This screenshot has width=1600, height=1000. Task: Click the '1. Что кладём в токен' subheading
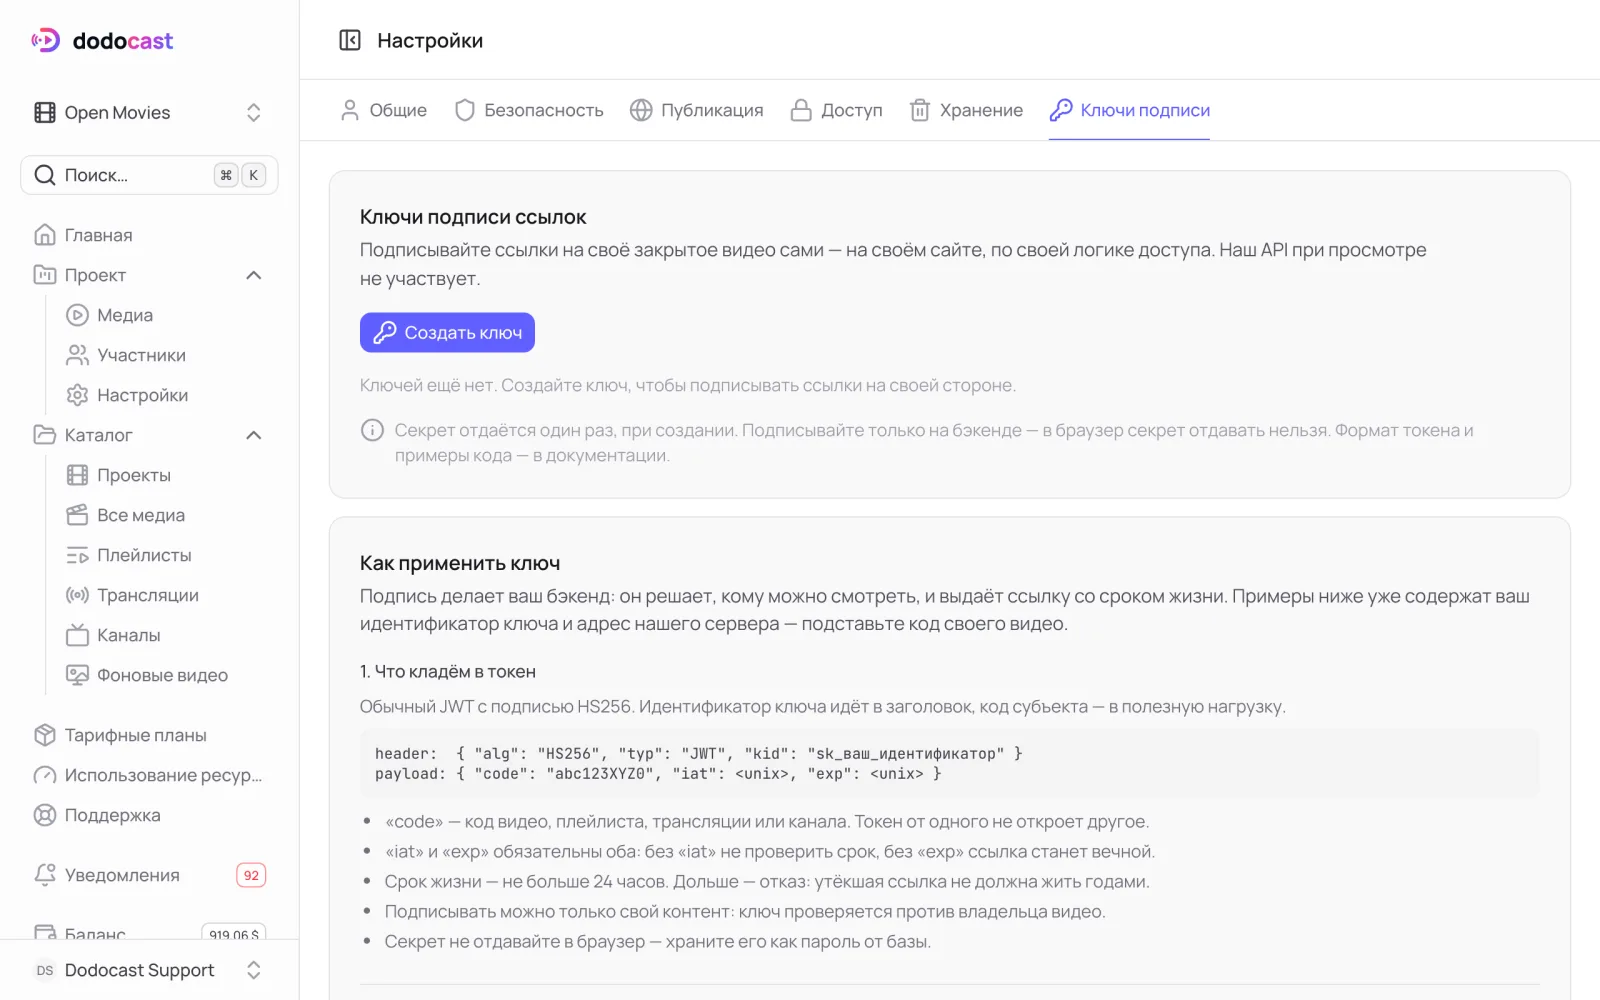click(x=448, y=671)
